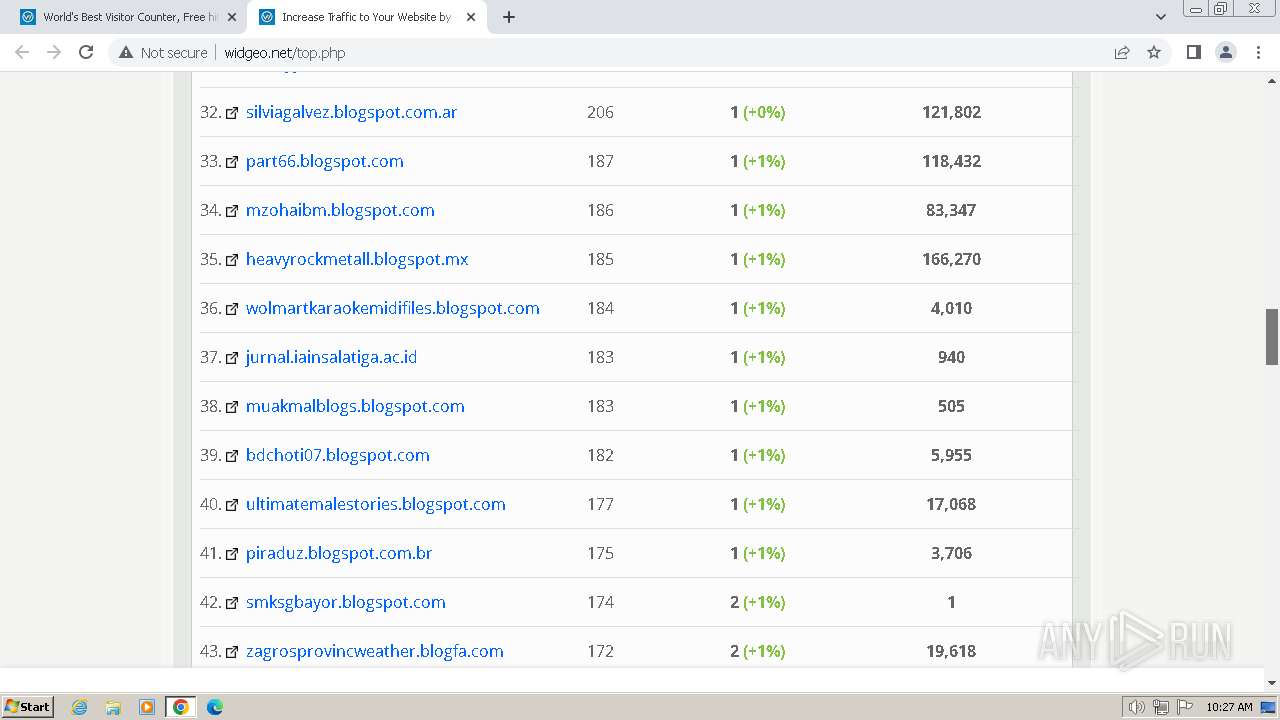Open a new browser tab
The width and height of the screenshot is (1280, 720).
click(x=508, y=17)
